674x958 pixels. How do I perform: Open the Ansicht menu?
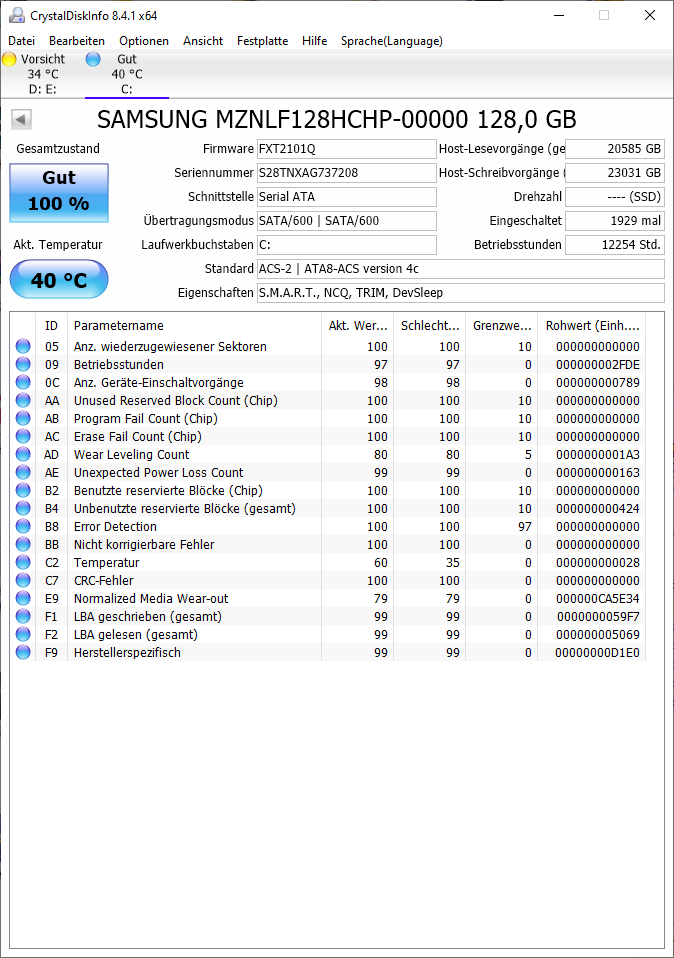[203, 41]
